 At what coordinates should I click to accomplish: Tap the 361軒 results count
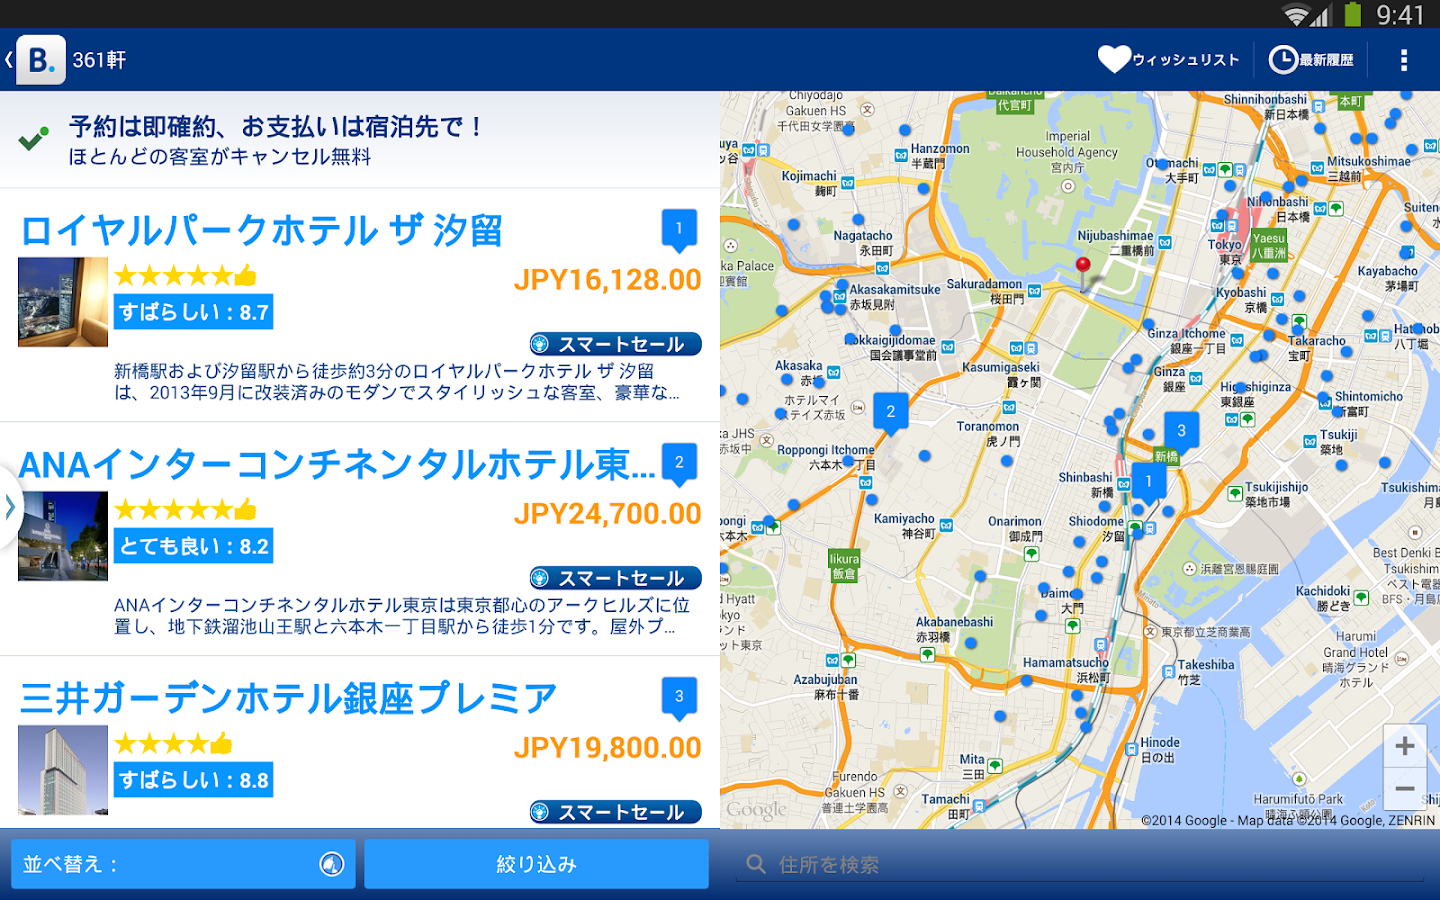(99, 60)
